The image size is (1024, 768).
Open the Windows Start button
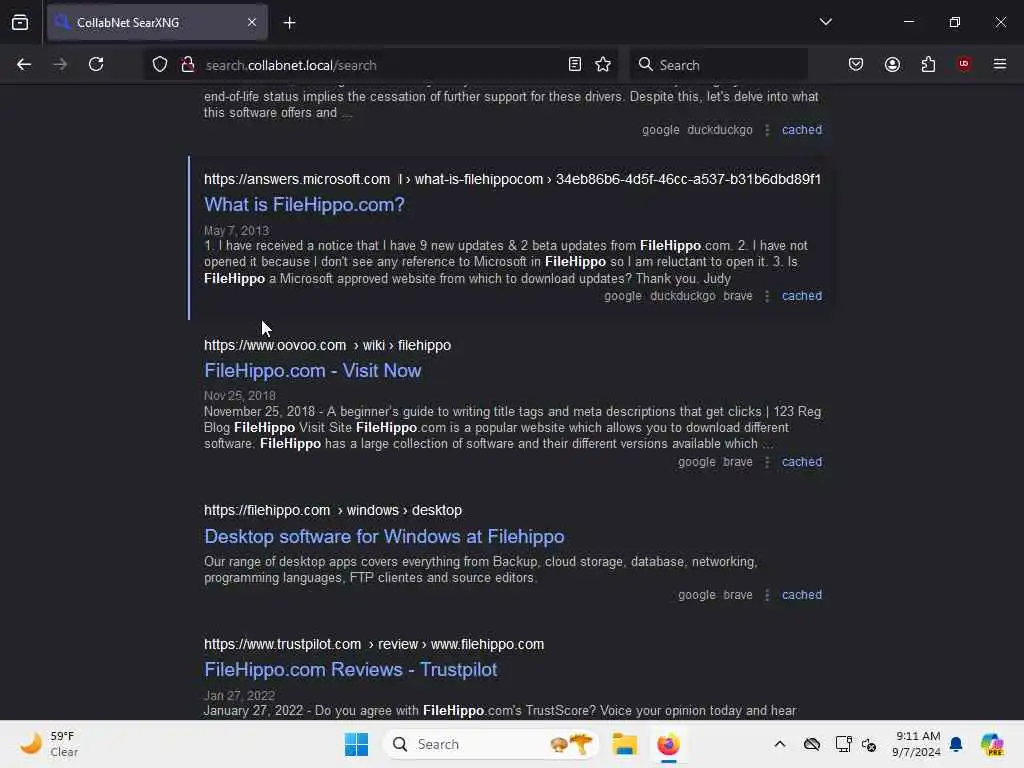coord(357,744)
